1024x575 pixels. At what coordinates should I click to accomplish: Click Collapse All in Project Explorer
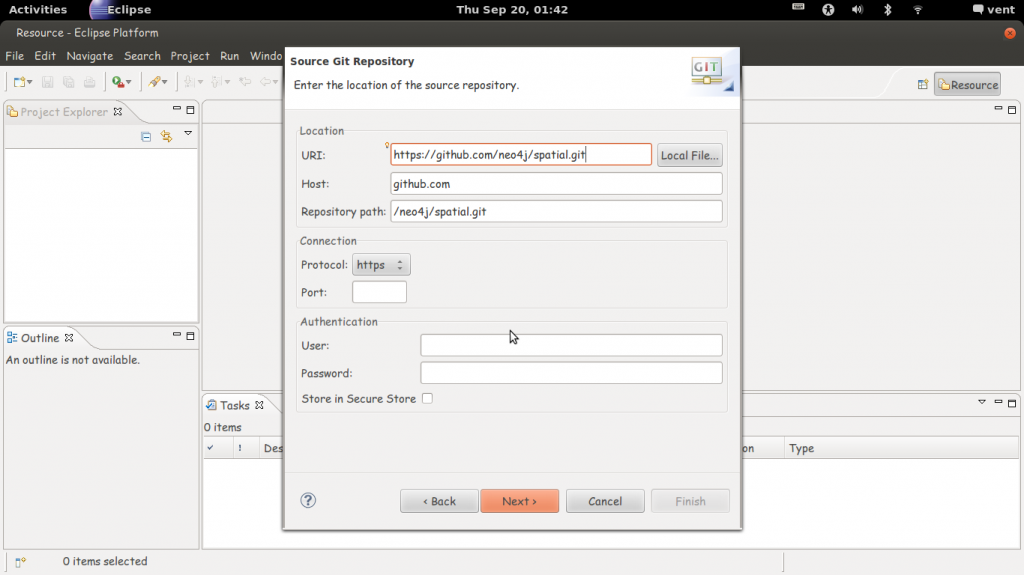click(x=146, y=137)
